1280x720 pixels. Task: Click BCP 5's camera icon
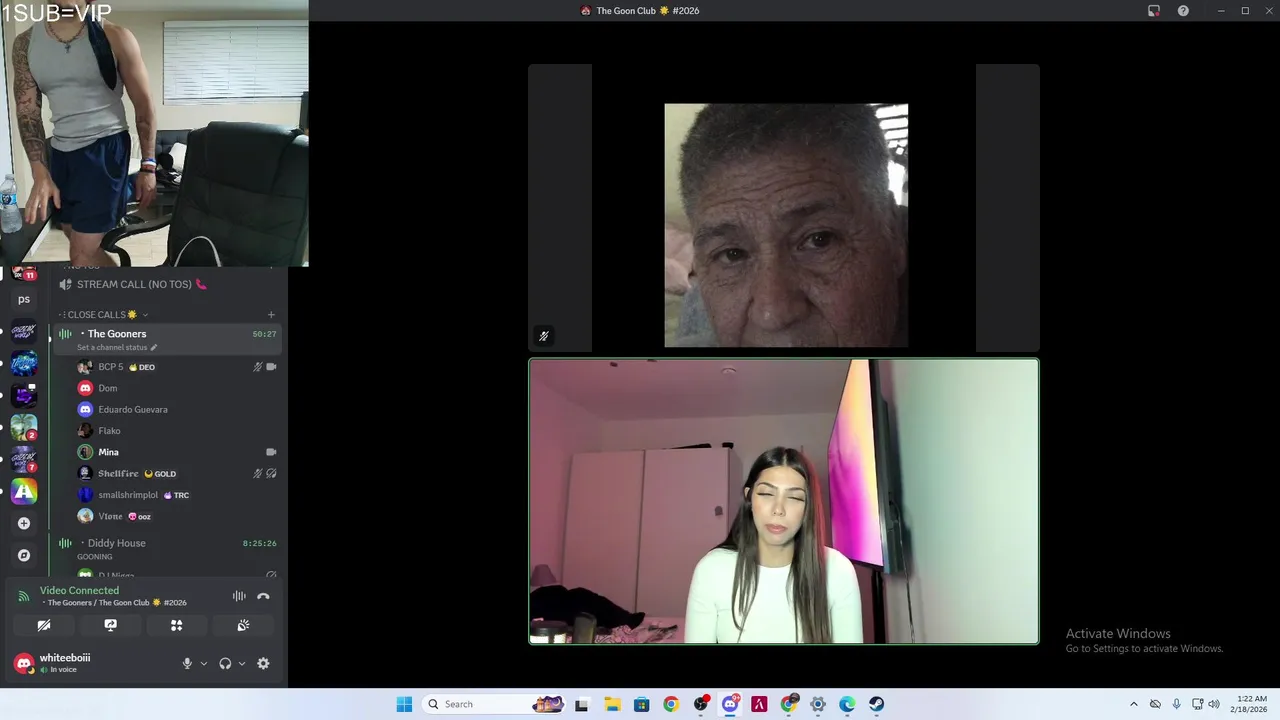point(271,367)
